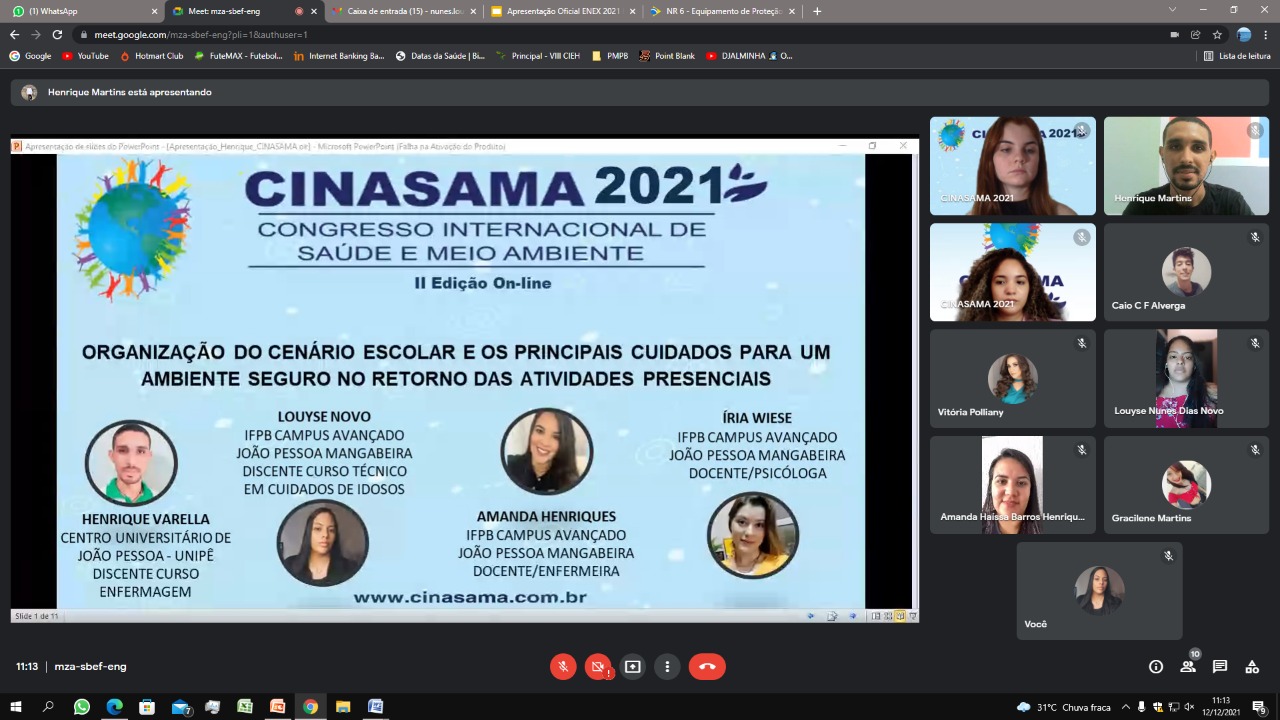
Task: Open the chat panel
Action: tap(1220, 667)
